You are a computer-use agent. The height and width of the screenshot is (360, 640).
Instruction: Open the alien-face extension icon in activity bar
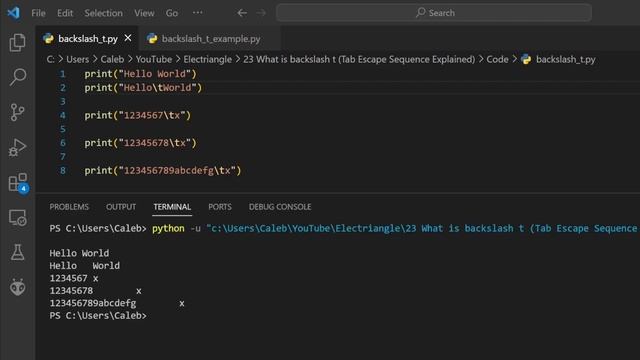pos(17,287)
